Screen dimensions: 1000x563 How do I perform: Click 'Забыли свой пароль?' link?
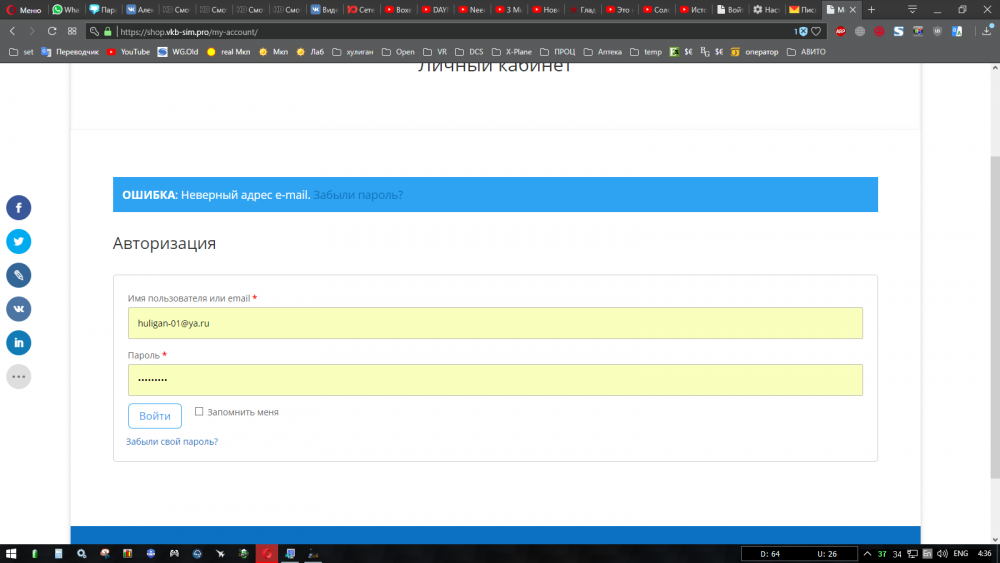pos(172,441)
